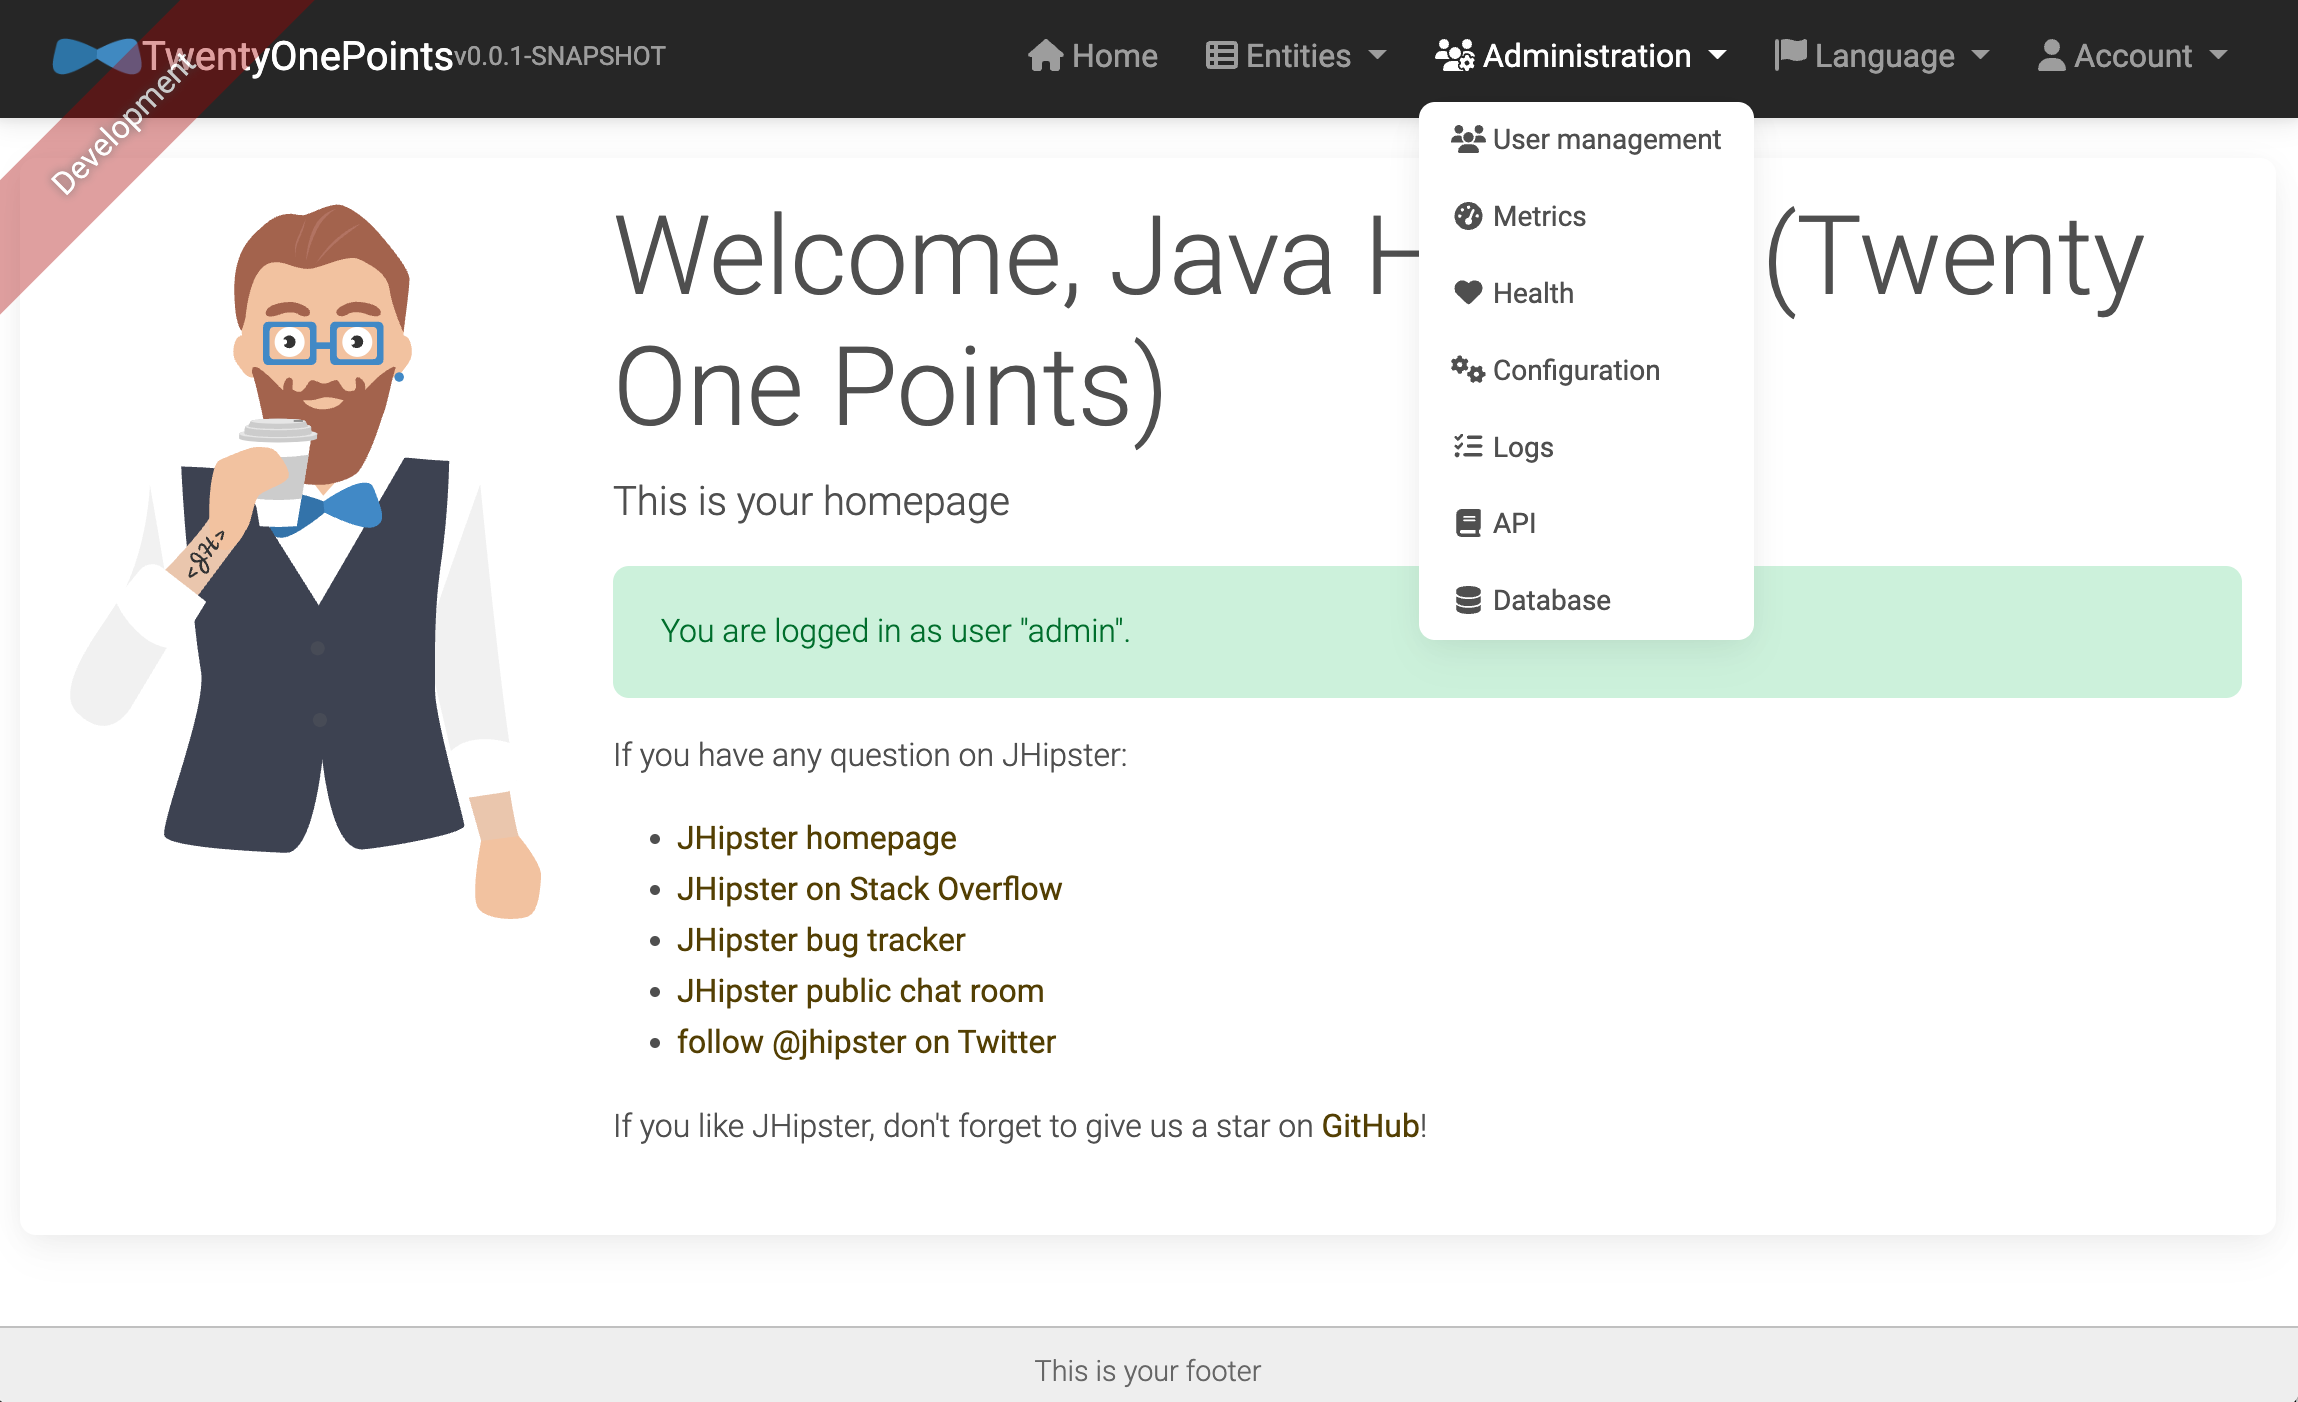Click 'This is your footer' text

coord(1148,1371)
